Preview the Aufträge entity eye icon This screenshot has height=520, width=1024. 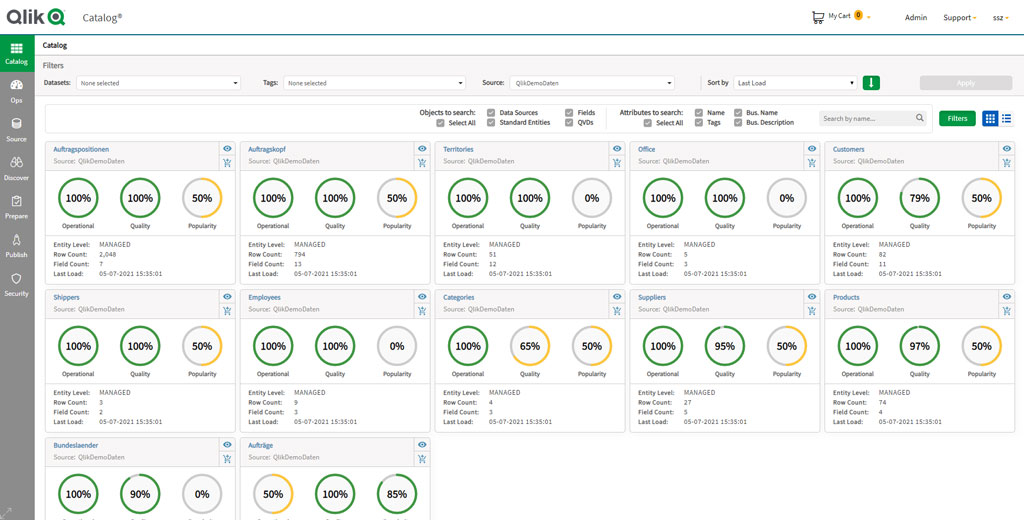tap(423, 444)
